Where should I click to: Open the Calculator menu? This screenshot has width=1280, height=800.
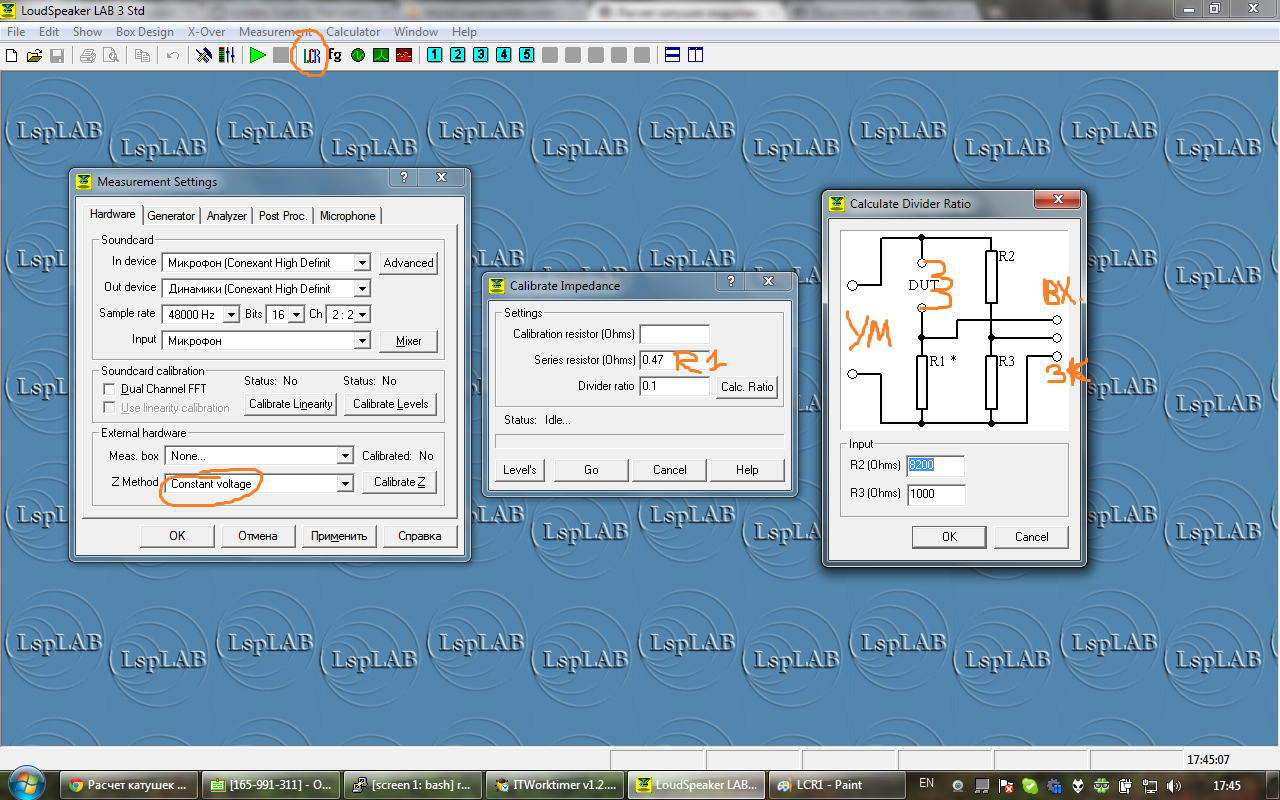(x=353, y=32)
